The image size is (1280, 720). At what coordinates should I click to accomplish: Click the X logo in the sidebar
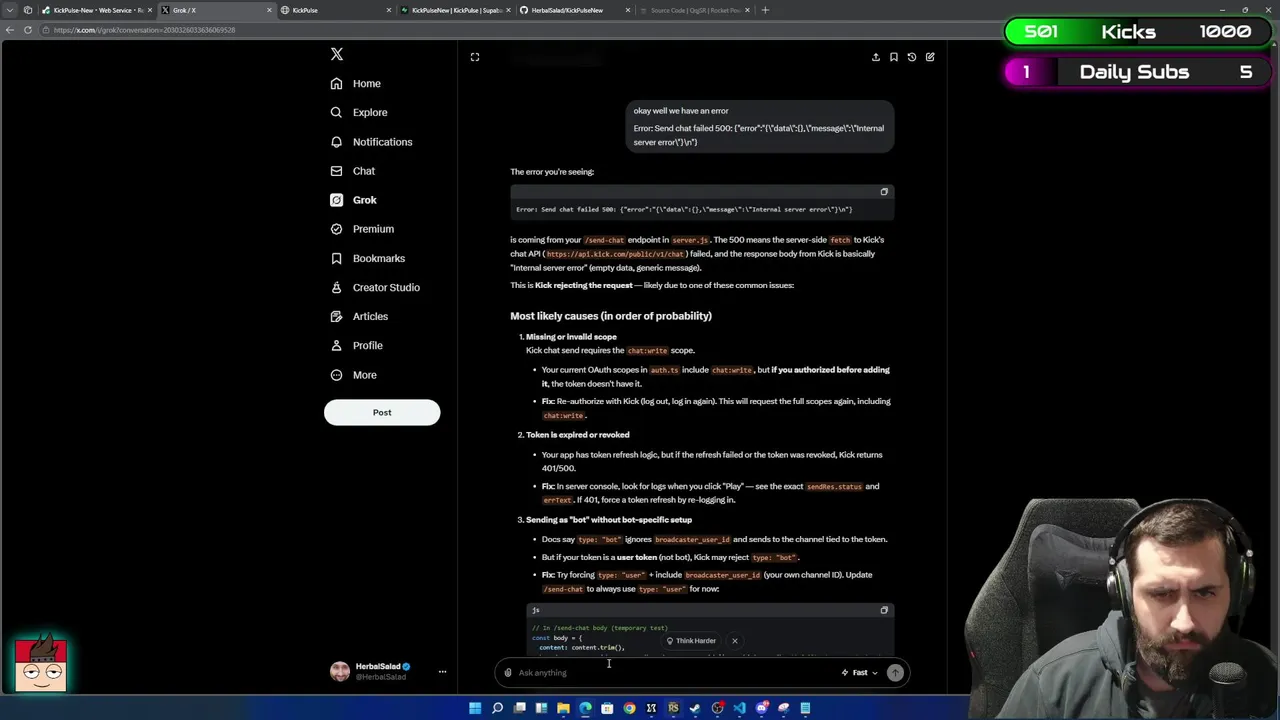[x=337, y=54]
